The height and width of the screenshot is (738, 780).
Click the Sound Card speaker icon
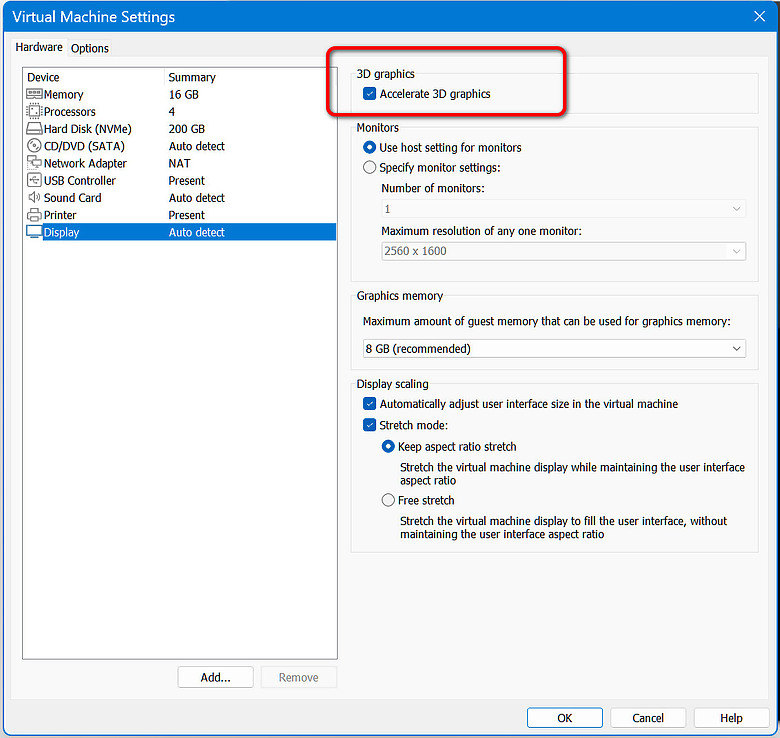point(34,197)
